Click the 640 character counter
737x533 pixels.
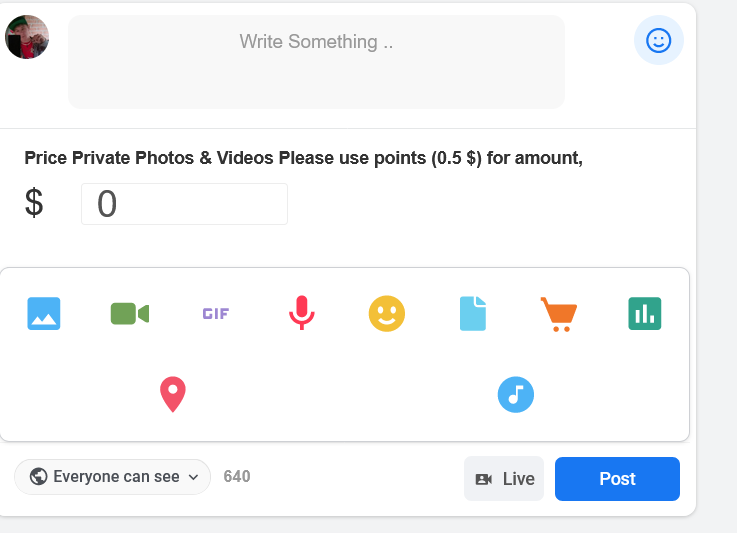[x=237, y=477]
